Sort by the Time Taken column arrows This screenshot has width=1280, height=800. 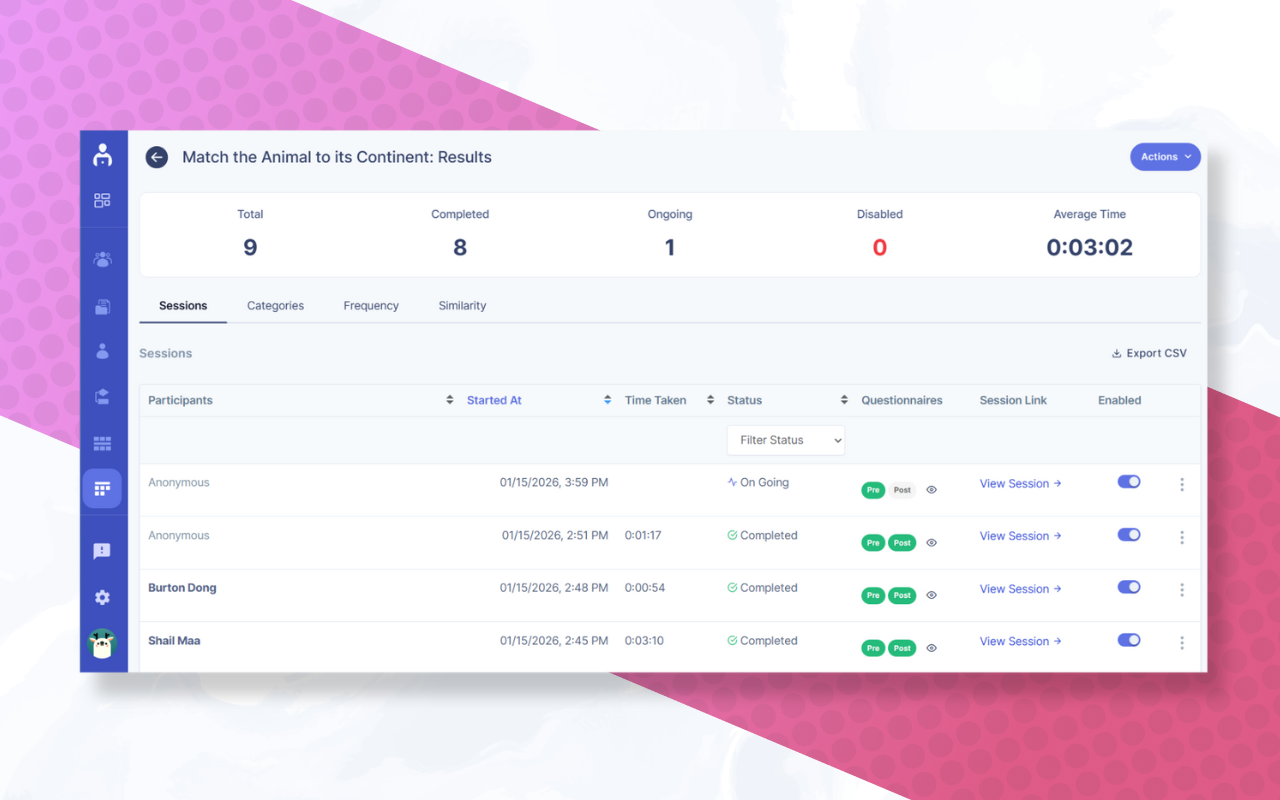tap(710, 400)
